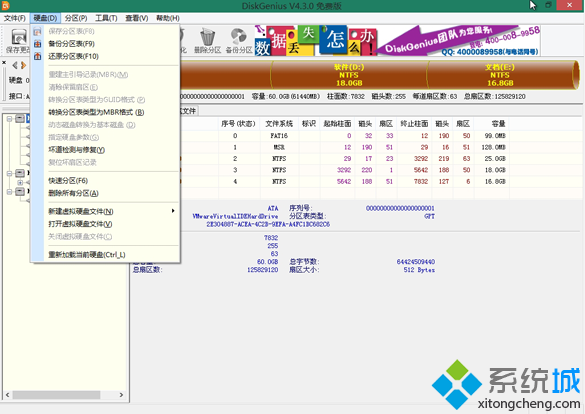Screen dimensions: 585x414
Task: Click the 文件系统 column header
Action: pos(279,124)
